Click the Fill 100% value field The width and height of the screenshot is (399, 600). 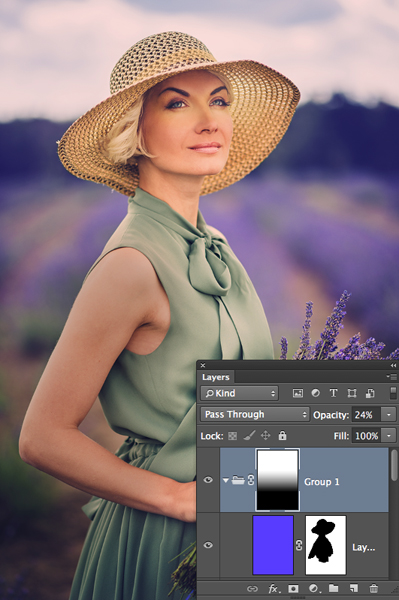(366, 436)
